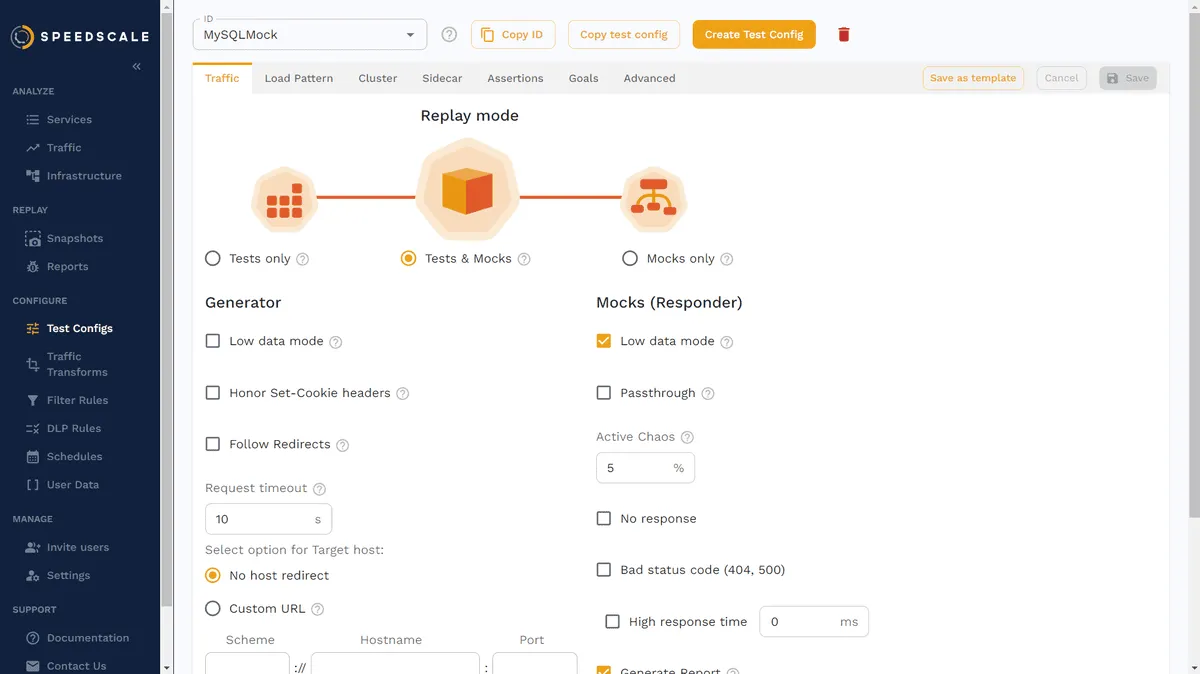
Task: Click the Mocks only hierarchy icon
Action: [x=654, y=198]
